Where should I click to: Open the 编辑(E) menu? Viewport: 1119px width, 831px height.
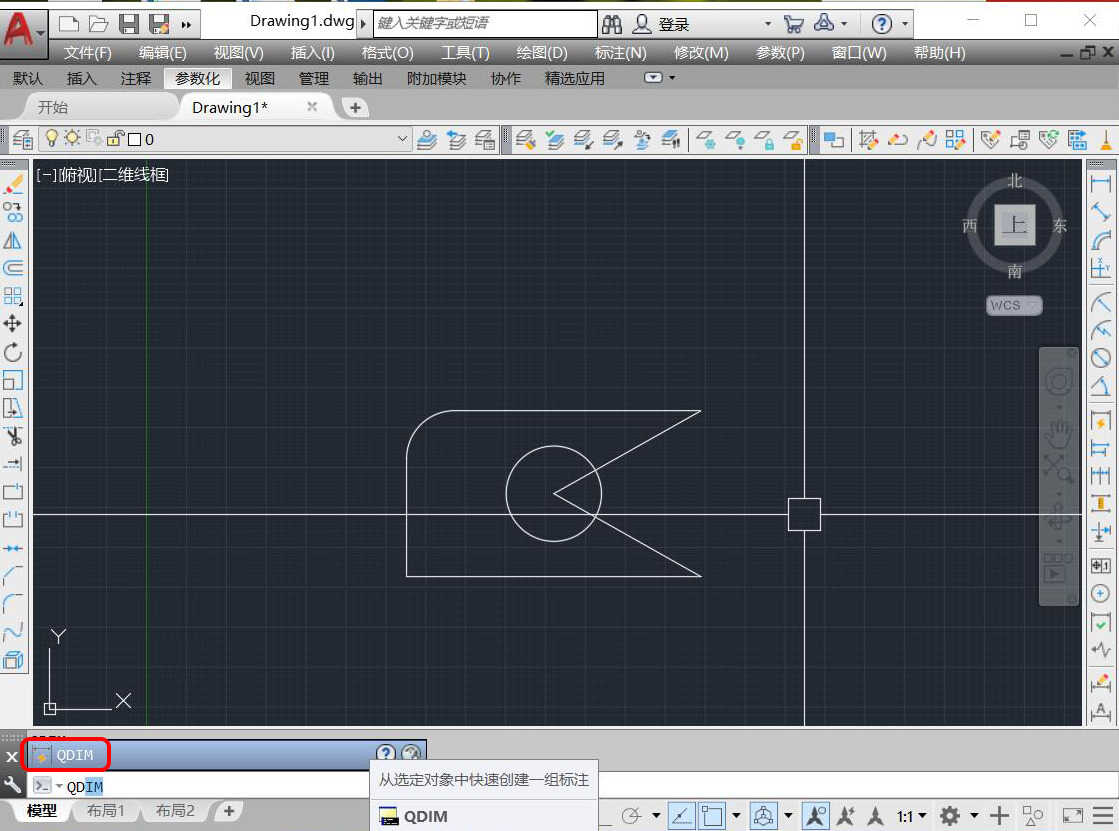pos(162,53)
